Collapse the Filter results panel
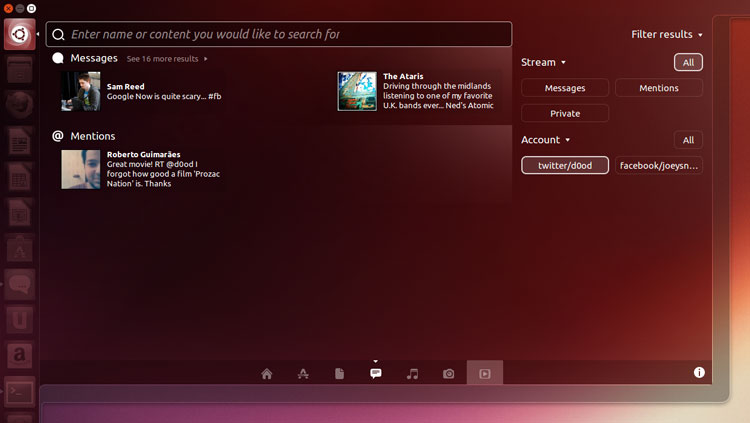750x423 pixels. pyautogui.click(x=667, y=34)
